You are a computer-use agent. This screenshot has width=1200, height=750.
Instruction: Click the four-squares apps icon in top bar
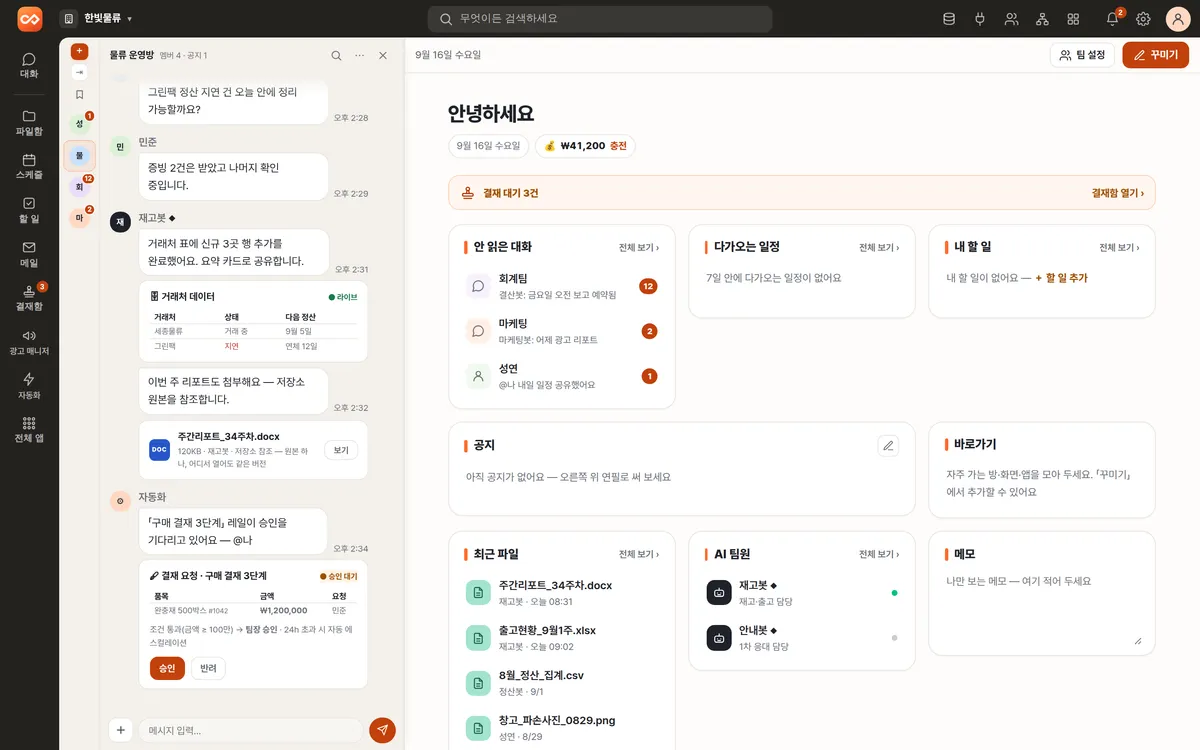point(1073,19)
